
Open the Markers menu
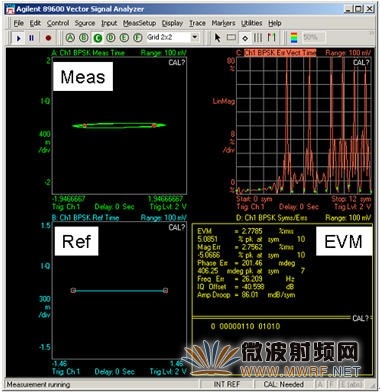223,23
